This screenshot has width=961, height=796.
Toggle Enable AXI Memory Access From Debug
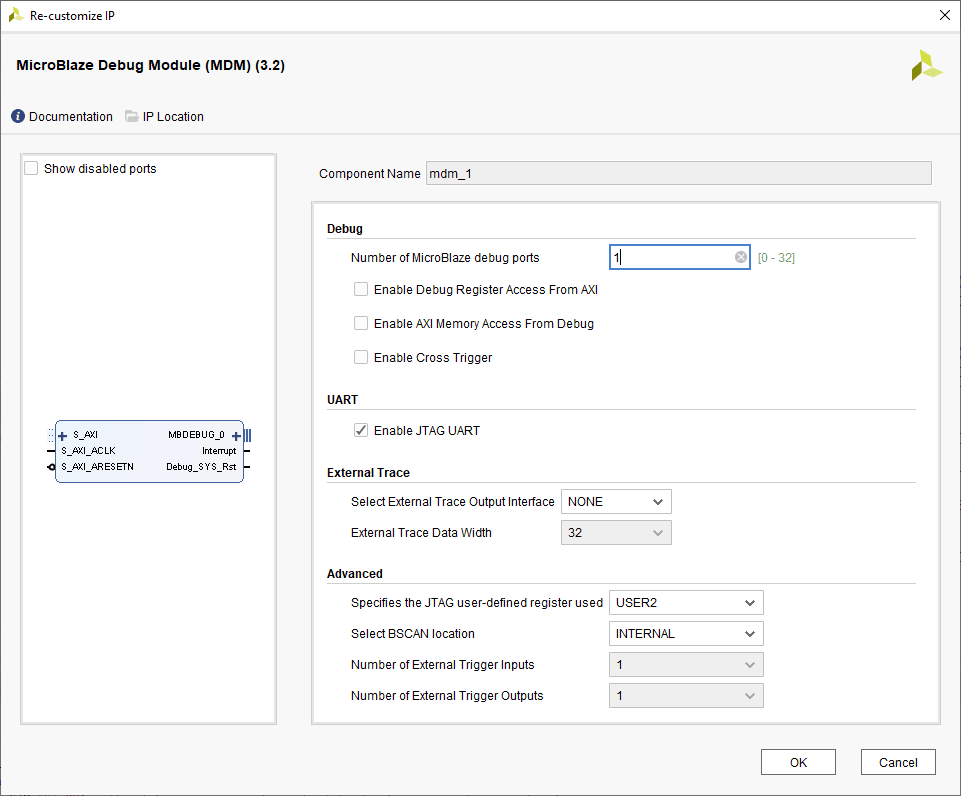(x=361, y=324)
